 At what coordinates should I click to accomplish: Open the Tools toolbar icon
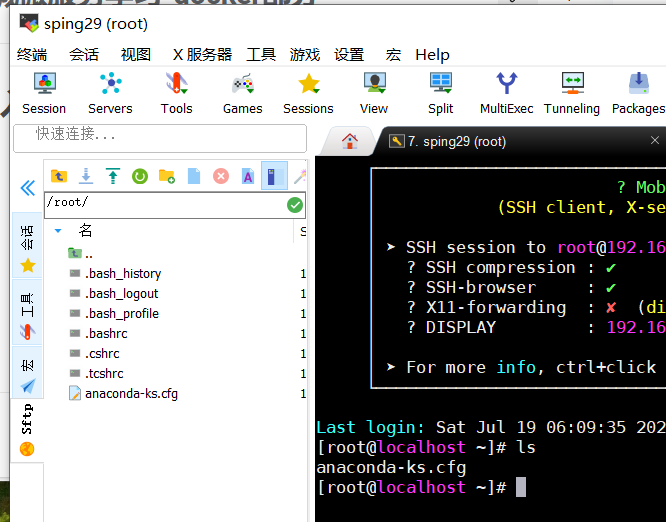tap(177, 94)
